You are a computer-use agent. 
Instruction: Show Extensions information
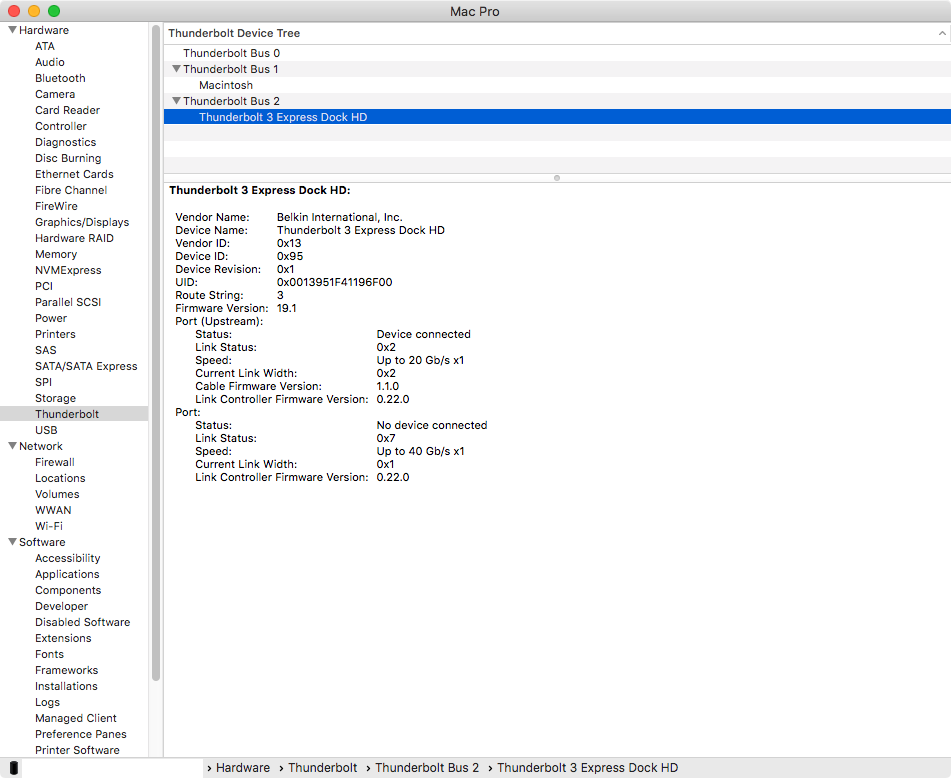(x=63, y=638)
